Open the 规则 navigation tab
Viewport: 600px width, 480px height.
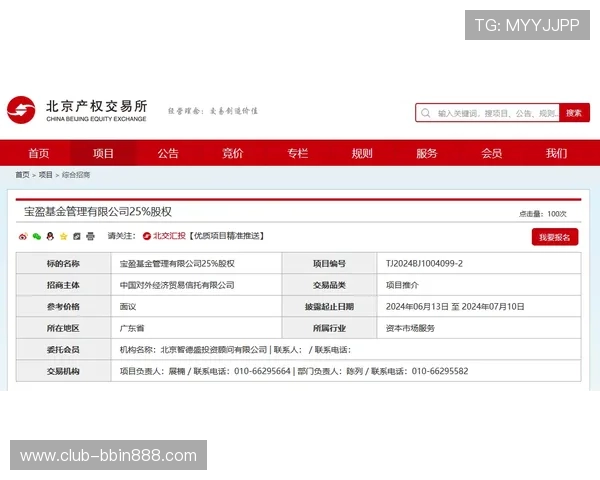pyautogui.click(x=362, y=153)
